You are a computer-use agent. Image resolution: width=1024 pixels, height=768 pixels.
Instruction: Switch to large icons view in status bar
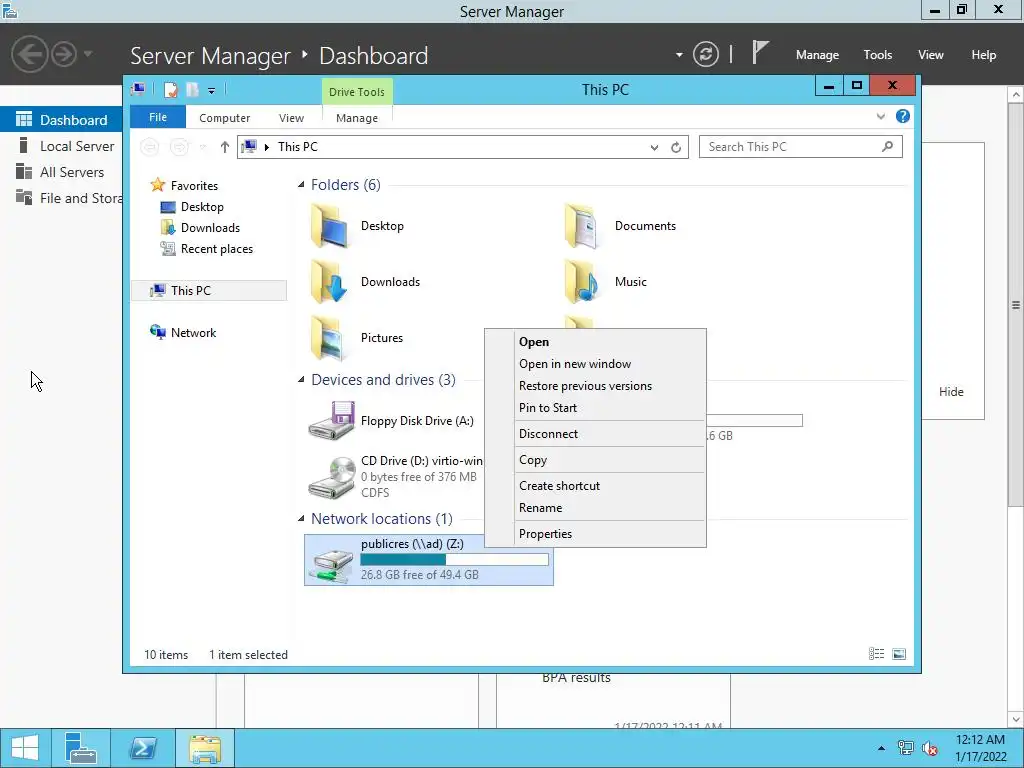tap(899, 654)
